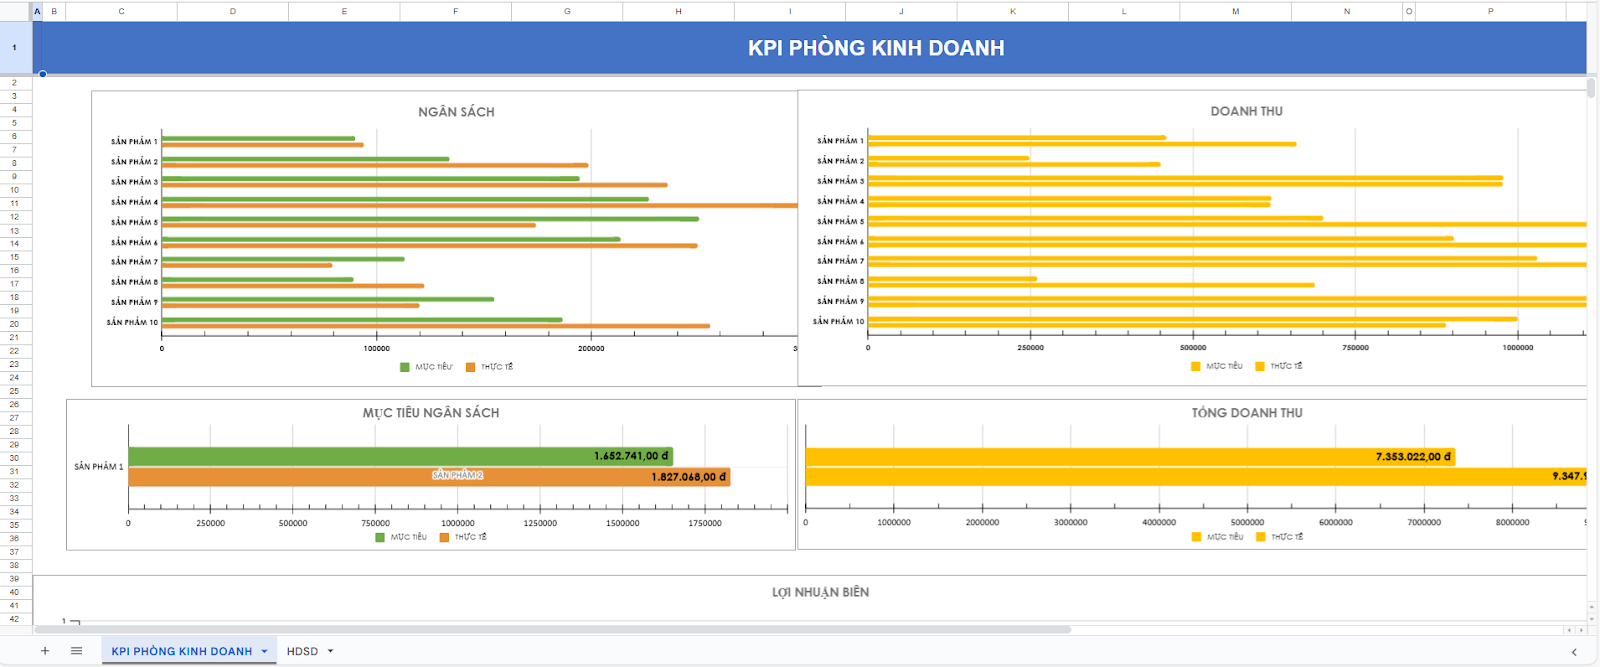
Task: Click the add new sheet plus icon
Action: pyautogui.click(x=45, y=651)
